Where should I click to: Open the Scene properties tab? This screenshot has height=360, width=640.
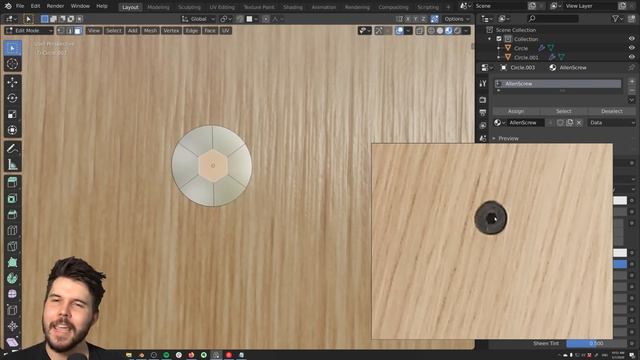point(483,138)
